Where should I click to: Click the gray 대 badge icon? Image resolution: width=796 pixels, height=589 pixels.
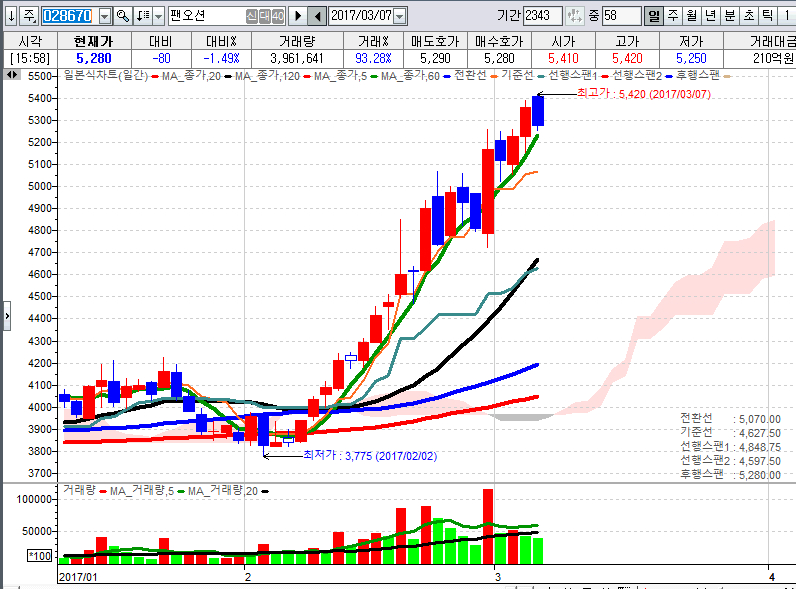click(x=264, y=16)
